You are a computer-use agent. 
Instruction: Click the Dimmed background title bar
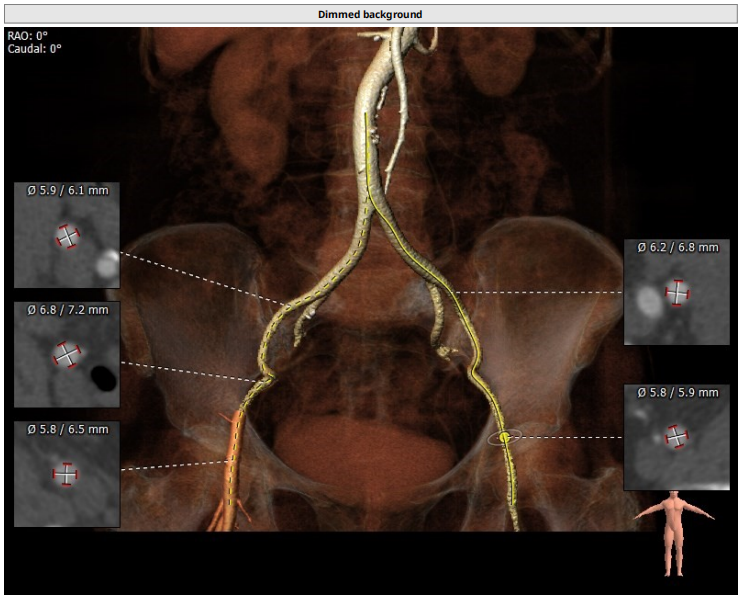pyautogui.click(x=370, y=14)
